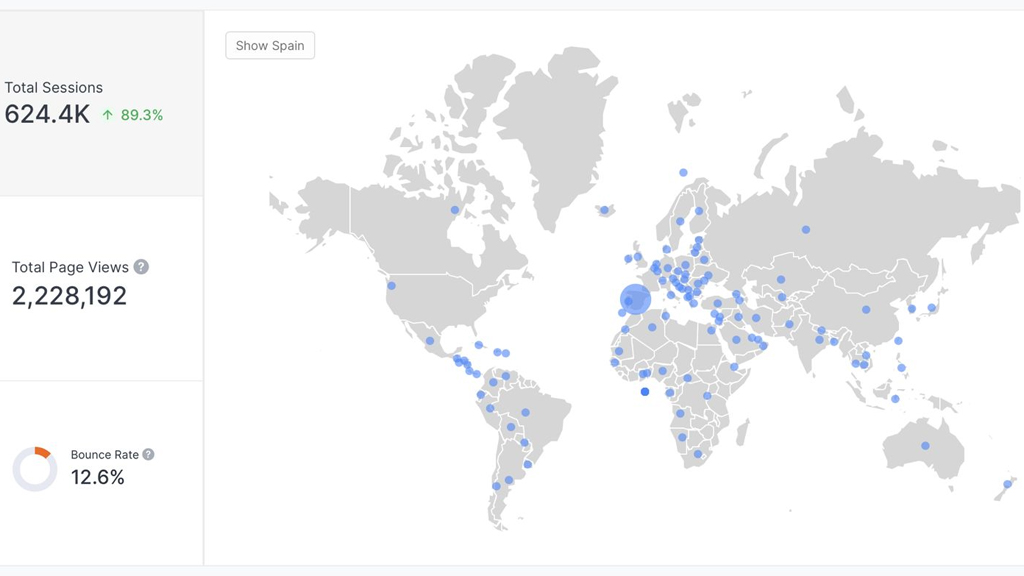1024x576 pixels.
Task: Select the data point on Australia
Action: (926, 446)
